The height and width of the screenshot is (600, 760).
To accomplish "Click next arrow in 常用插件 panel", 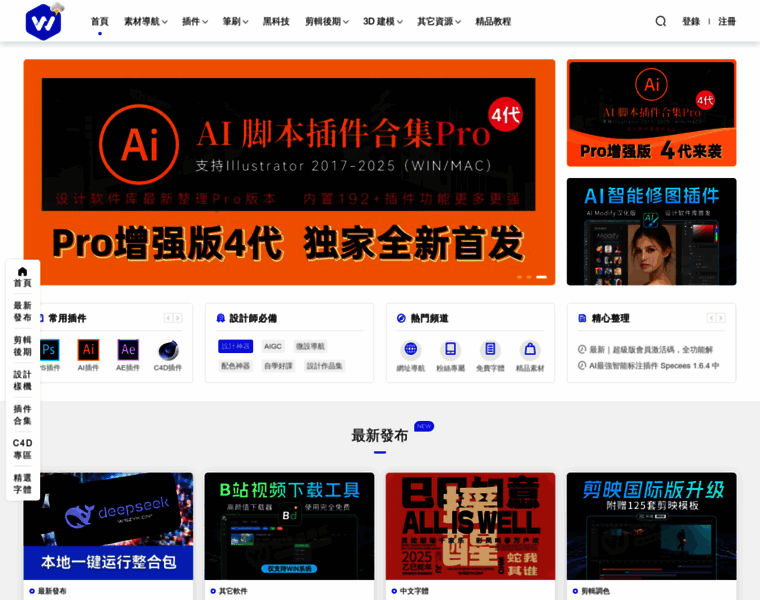I will coord(178,318).
